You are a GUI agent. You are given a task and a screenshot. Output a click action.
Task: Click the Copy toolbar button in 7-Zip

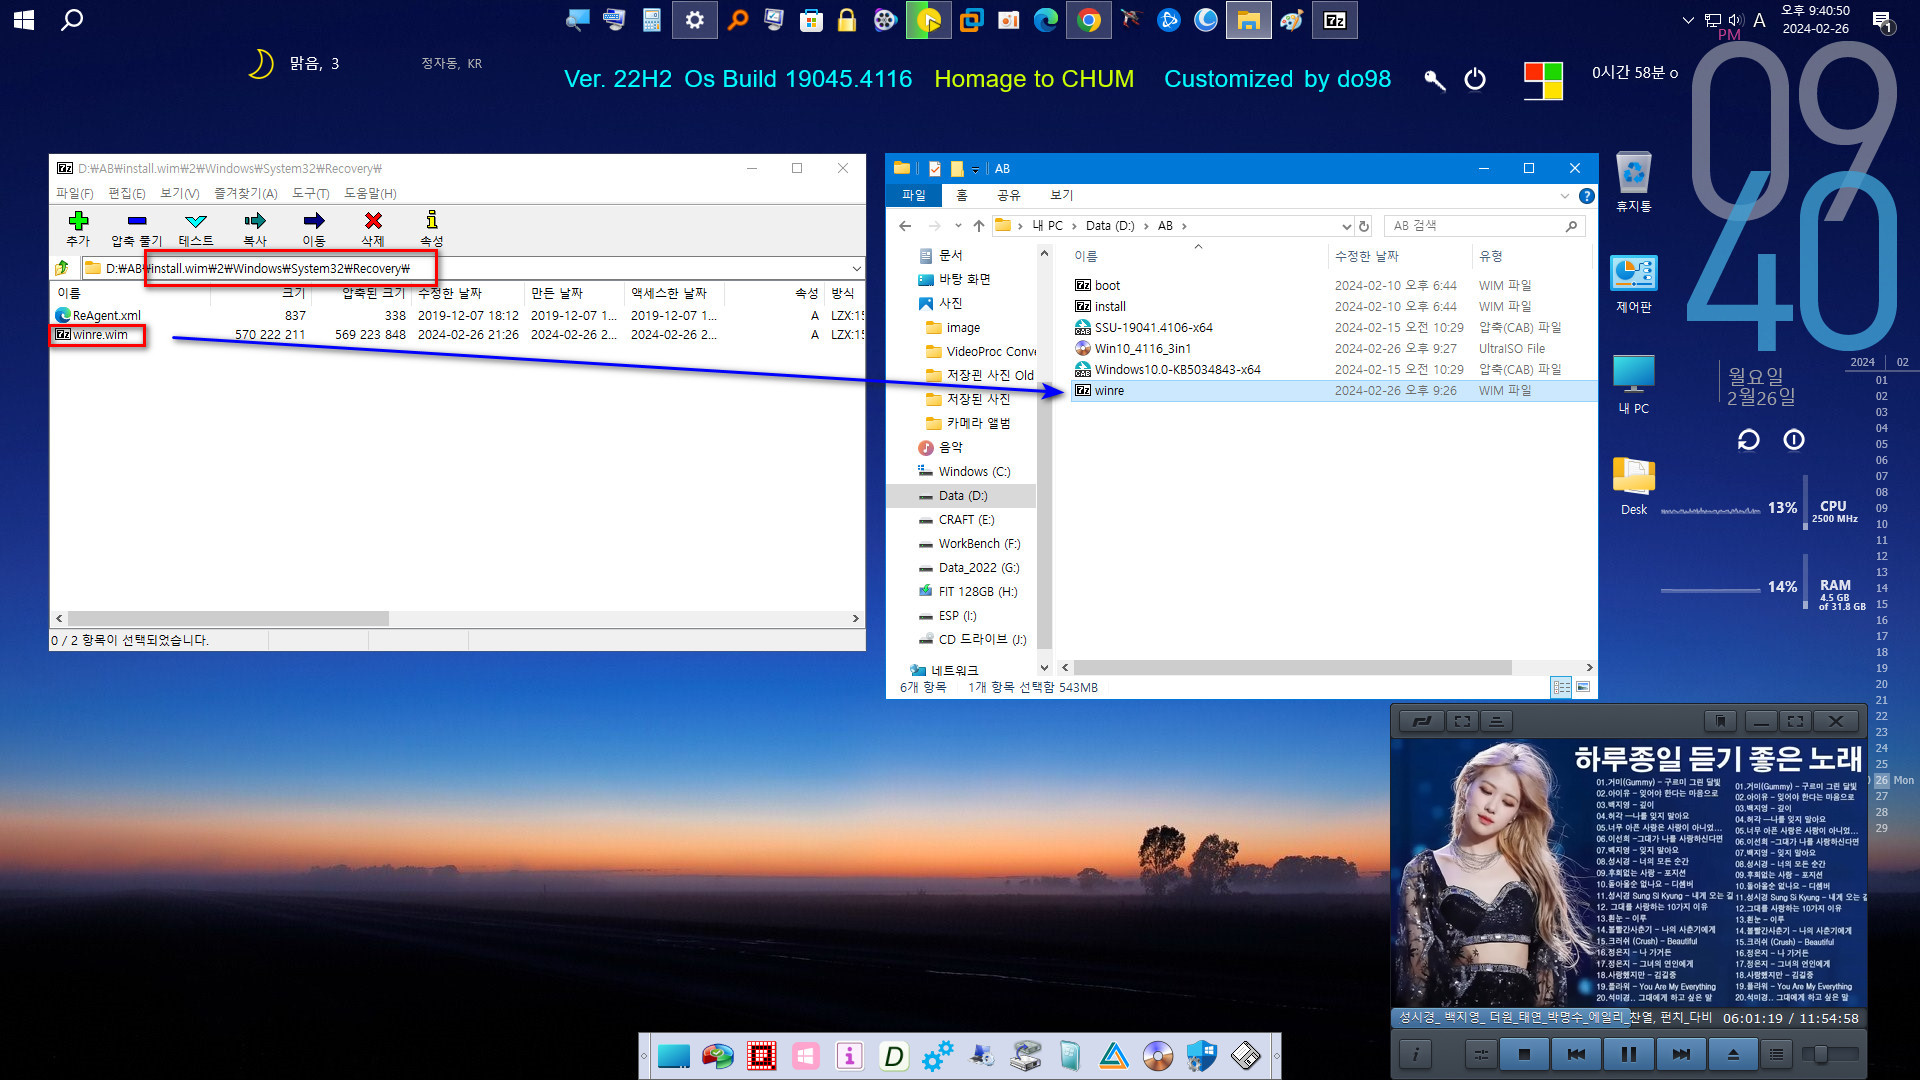pyautogui.click(x=255, y=228)
